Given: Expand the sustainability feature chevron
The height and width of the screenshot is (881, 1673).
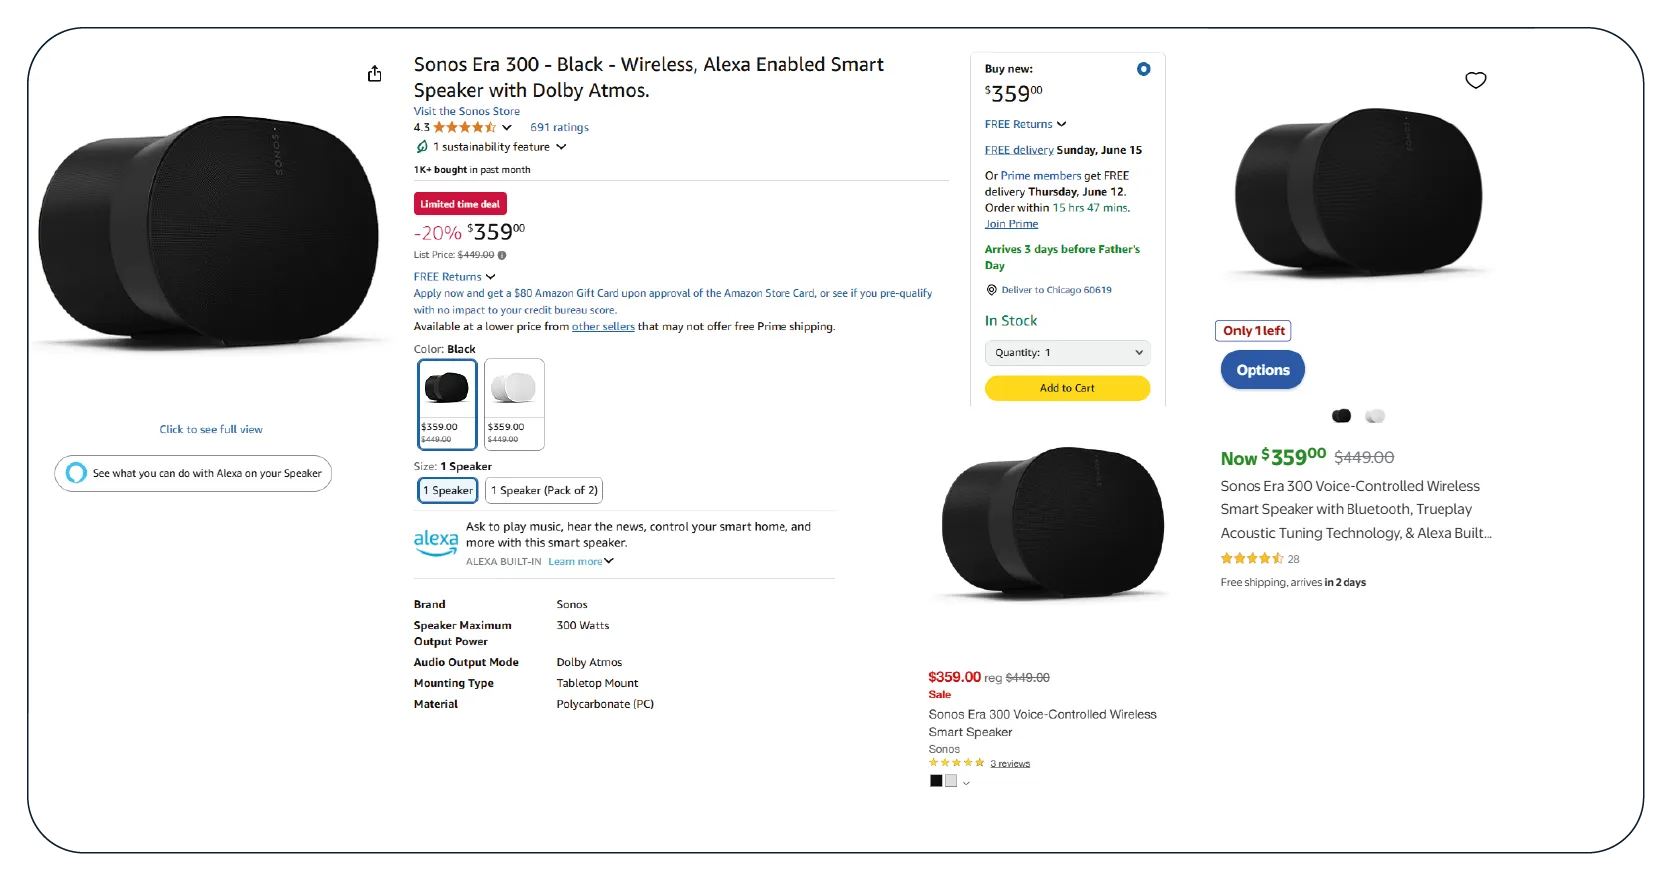Looking at the screenshot, I should (x=561, y=147).
